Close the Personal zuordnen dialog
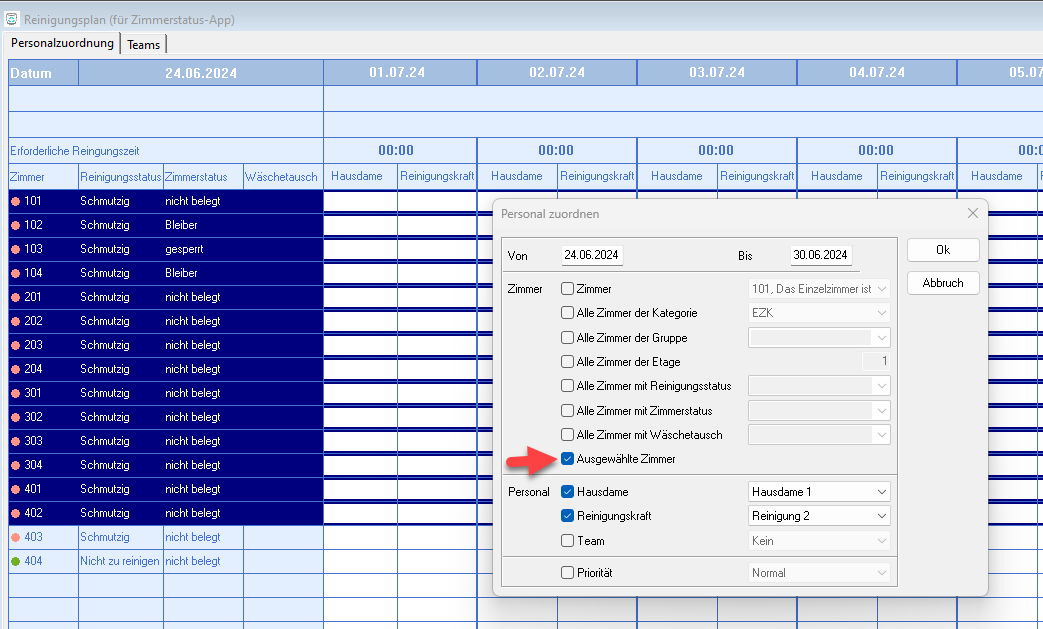This screenshot has height=629, width=1043. click(972, 213)
